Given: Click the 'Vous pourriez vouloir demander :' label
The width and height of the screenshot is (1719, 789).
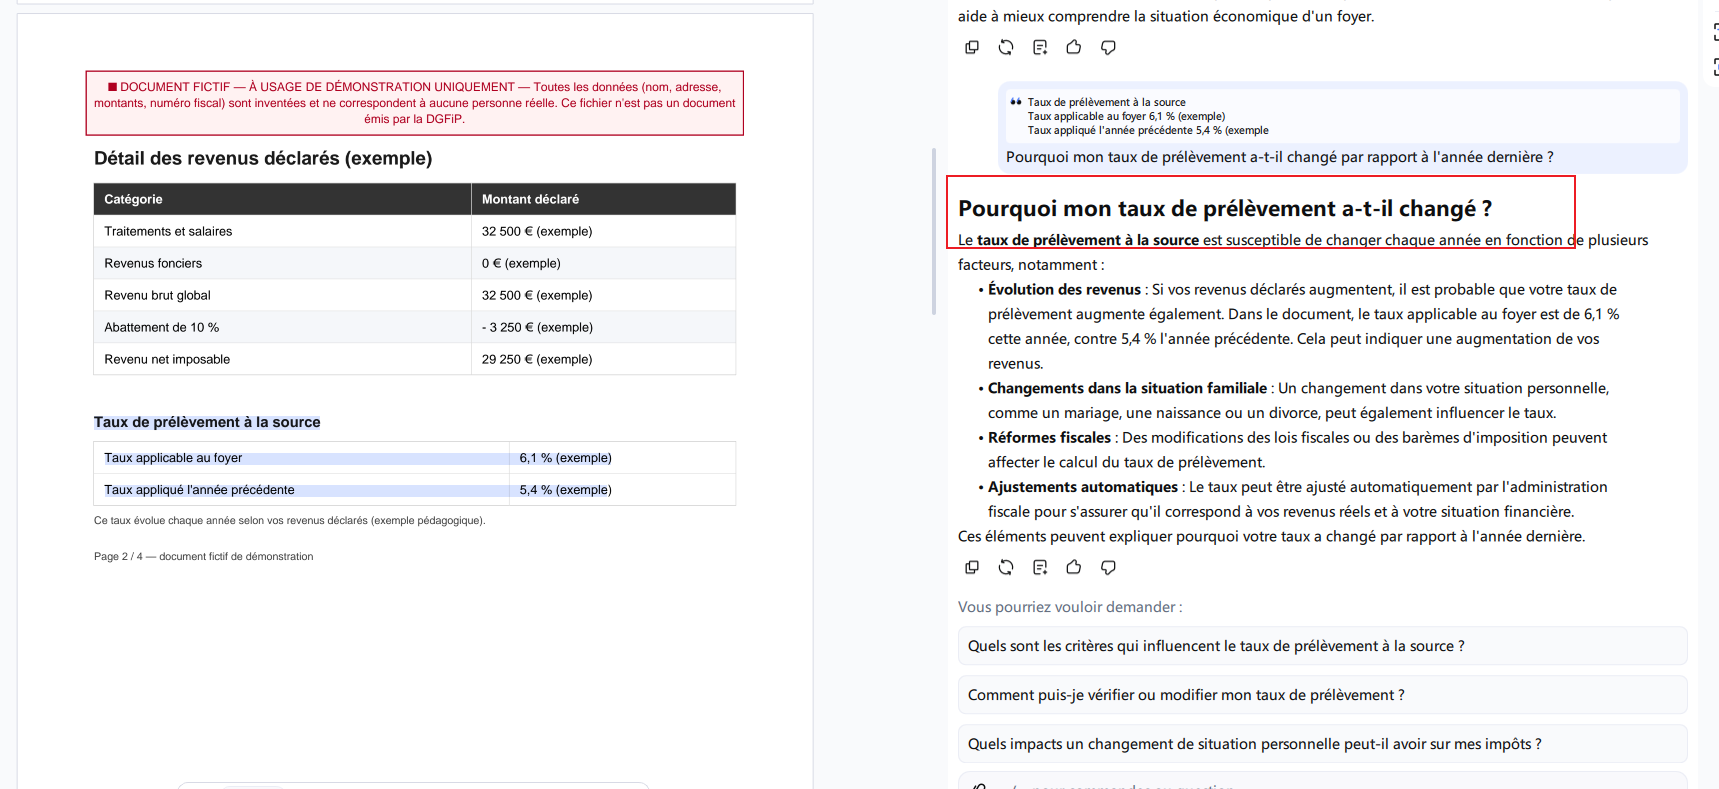Looking at the screenshot, I should point(1070,607).
